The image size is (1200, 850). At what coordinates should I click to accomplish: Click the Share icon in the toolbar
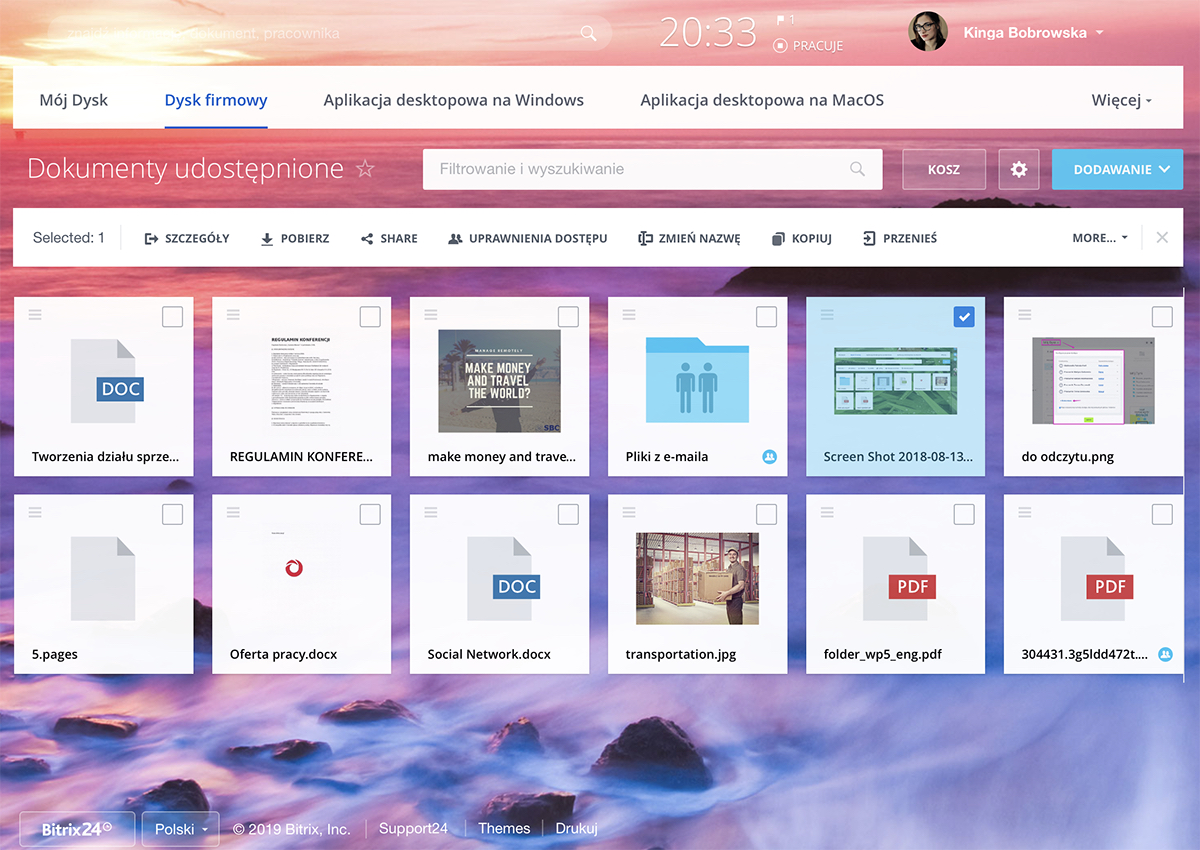367,239
